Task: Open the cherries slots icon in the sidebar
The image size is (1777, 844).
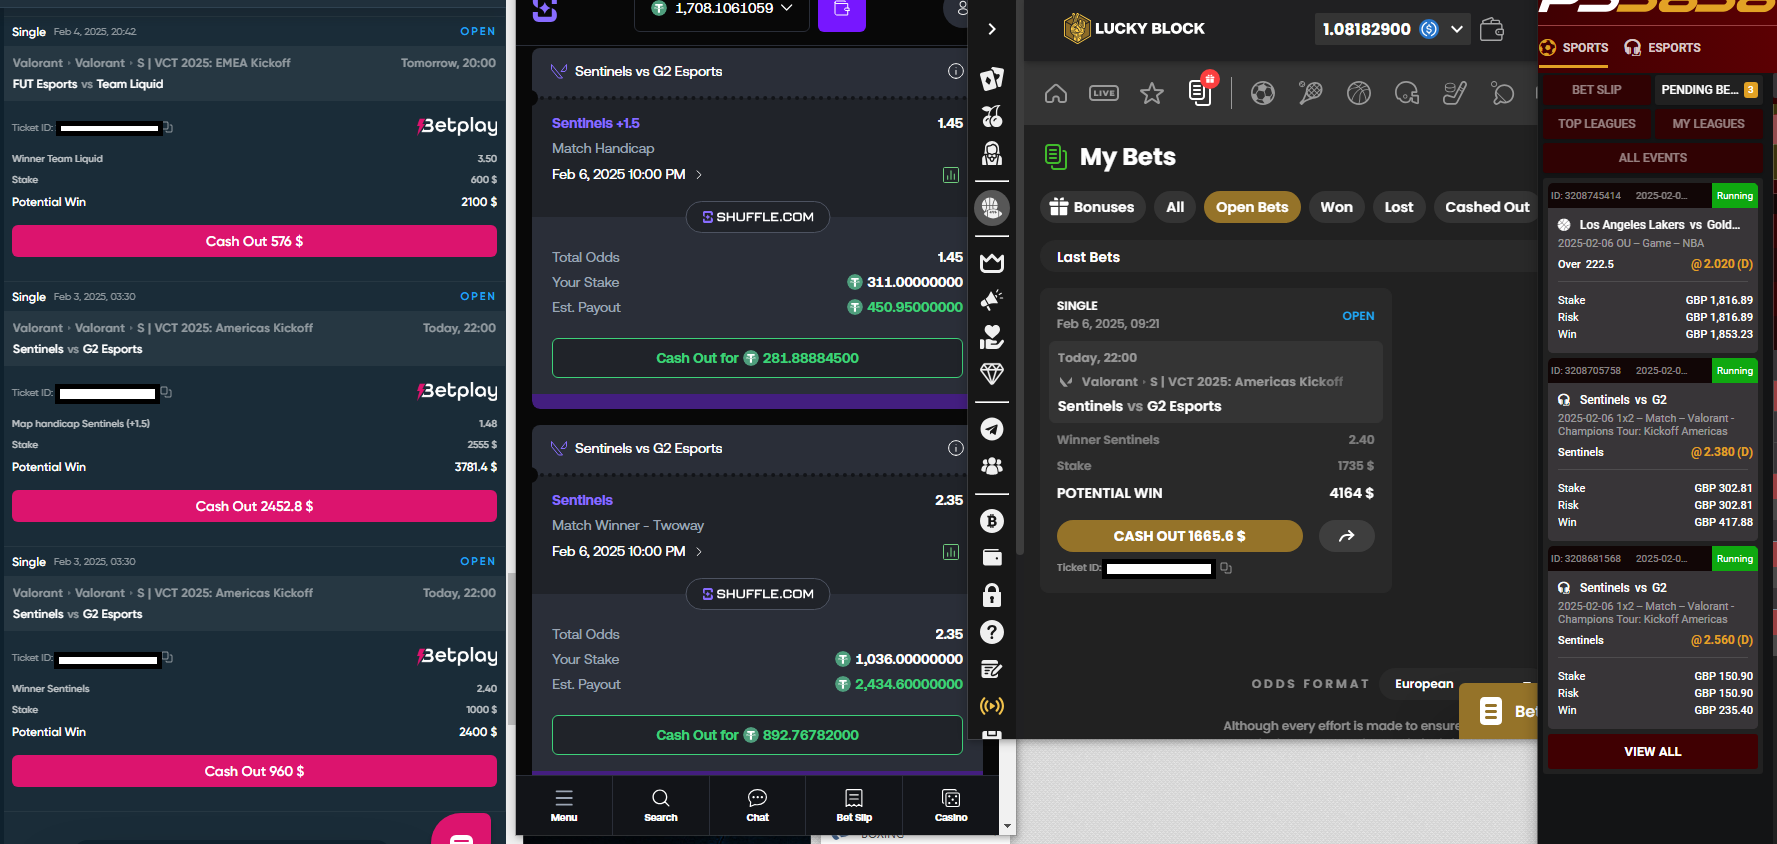Action: tap(991, 116)
